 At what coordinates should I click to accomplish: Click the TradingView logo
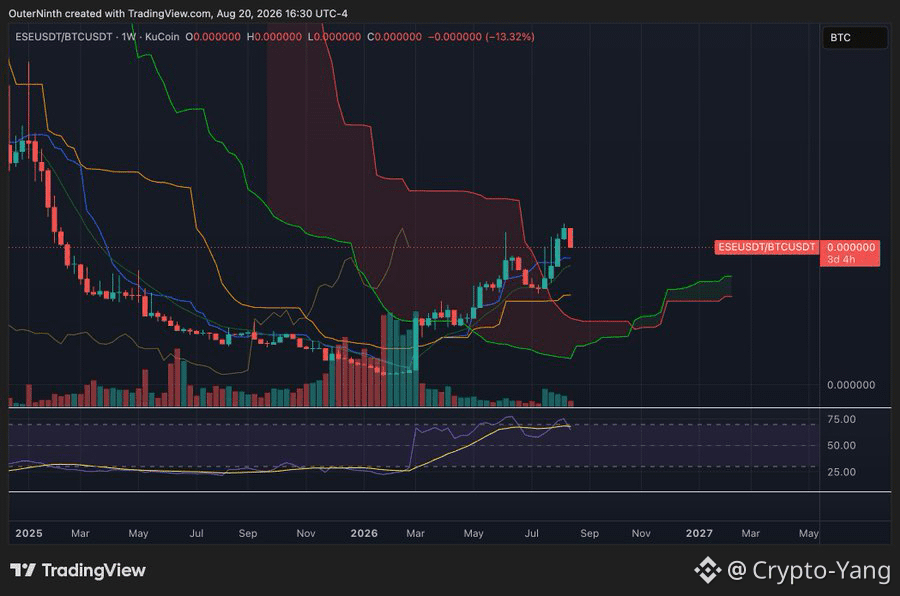coord(77,570)
